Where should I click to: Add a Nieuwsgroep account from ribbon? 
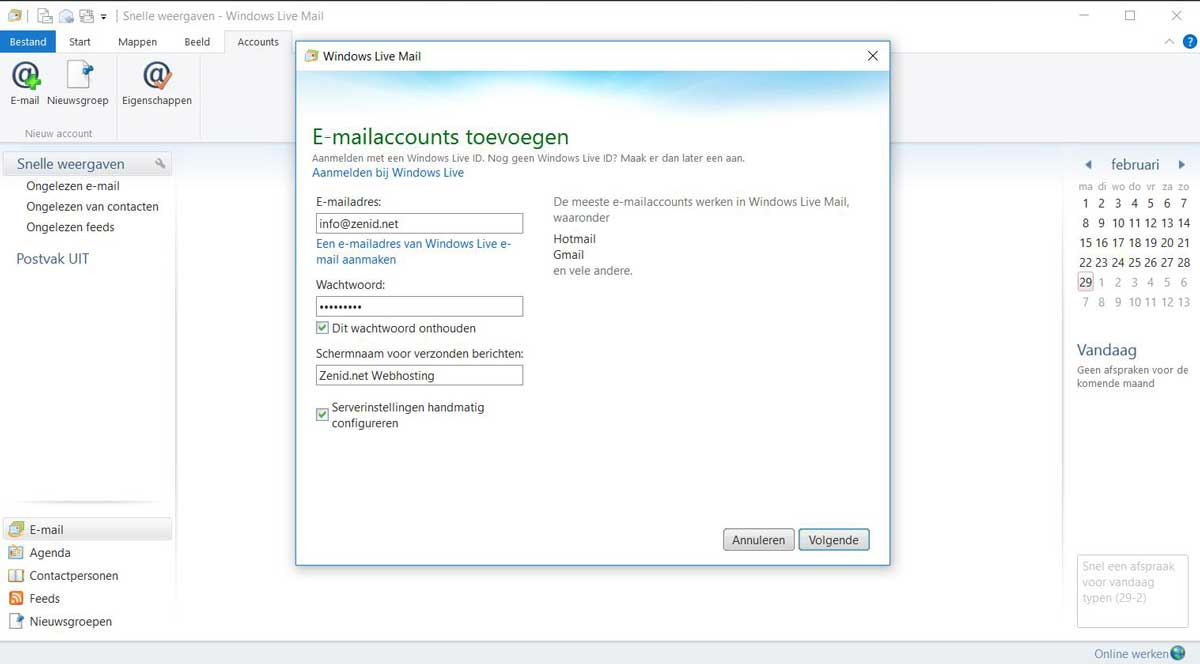pyautogui.click(x=78, y=83)
